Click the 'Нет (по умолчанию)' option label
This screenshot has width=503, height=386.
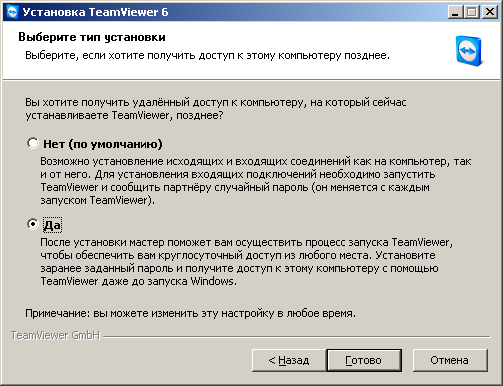(x=103, y=144)
